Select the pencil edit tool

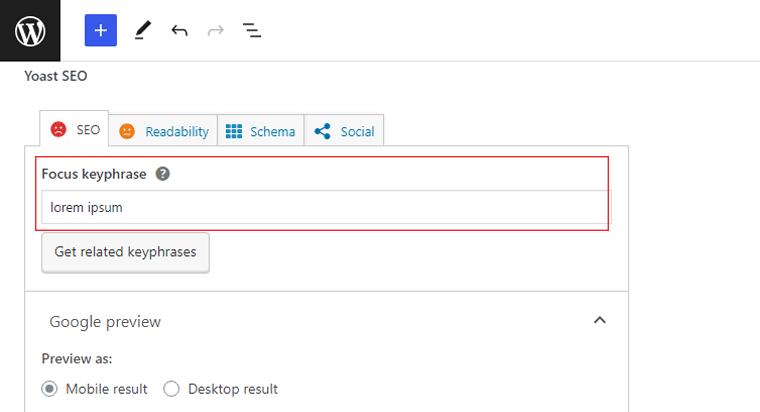tap(142, 31)
